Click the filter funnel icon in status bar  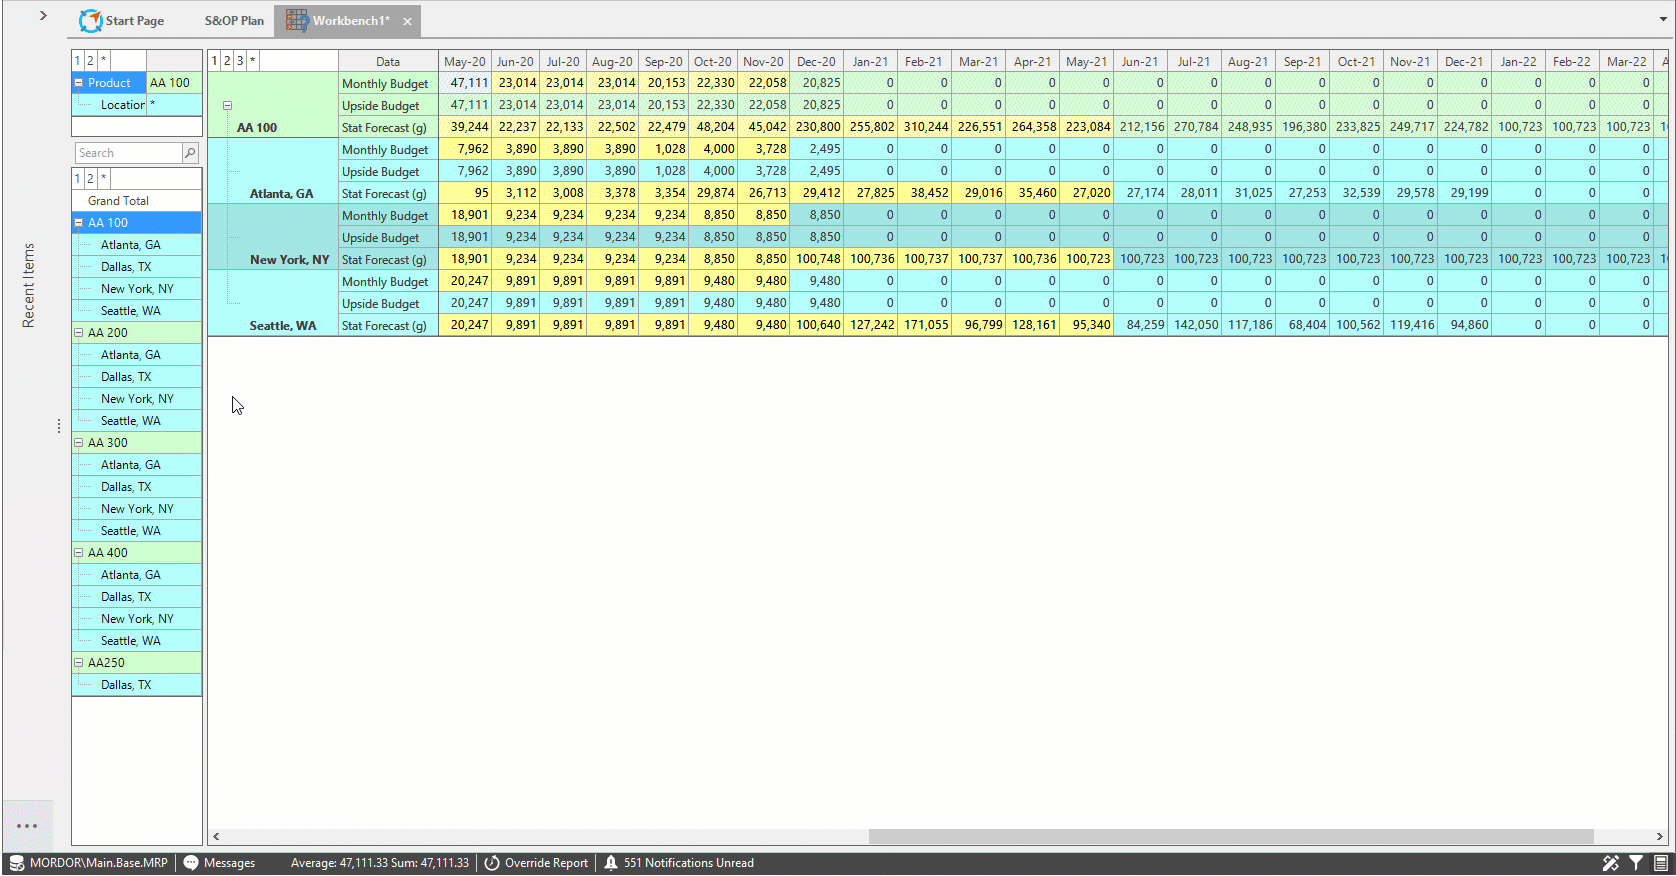(1636, 863)
